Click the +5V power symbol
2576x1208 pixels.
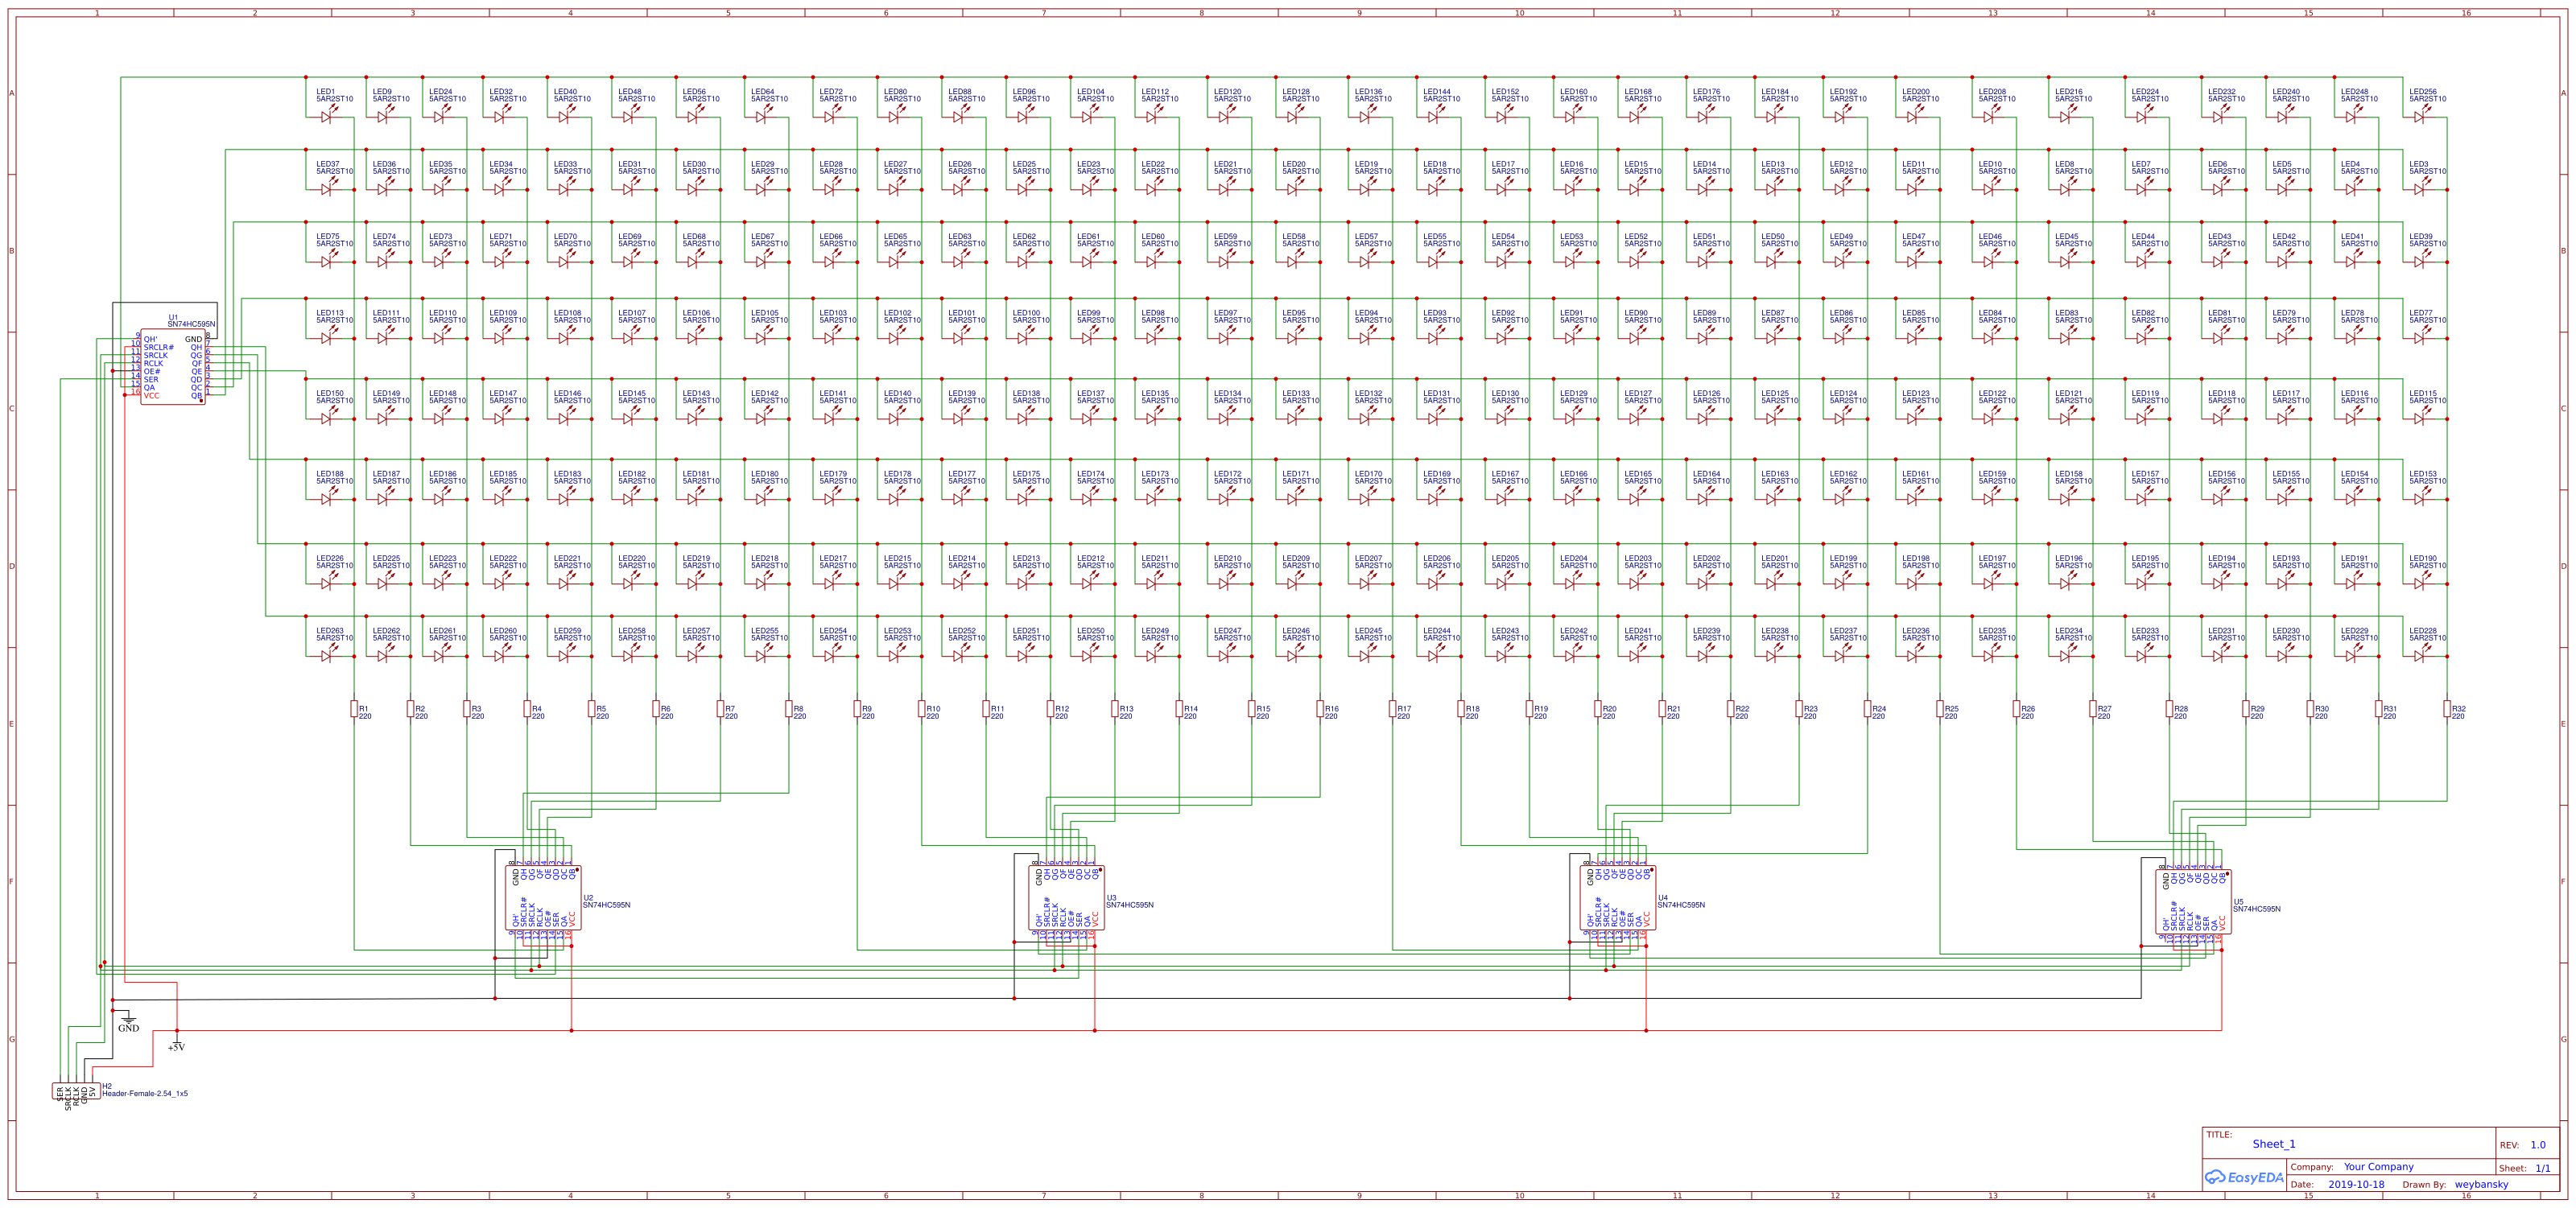coord(177,1042)
